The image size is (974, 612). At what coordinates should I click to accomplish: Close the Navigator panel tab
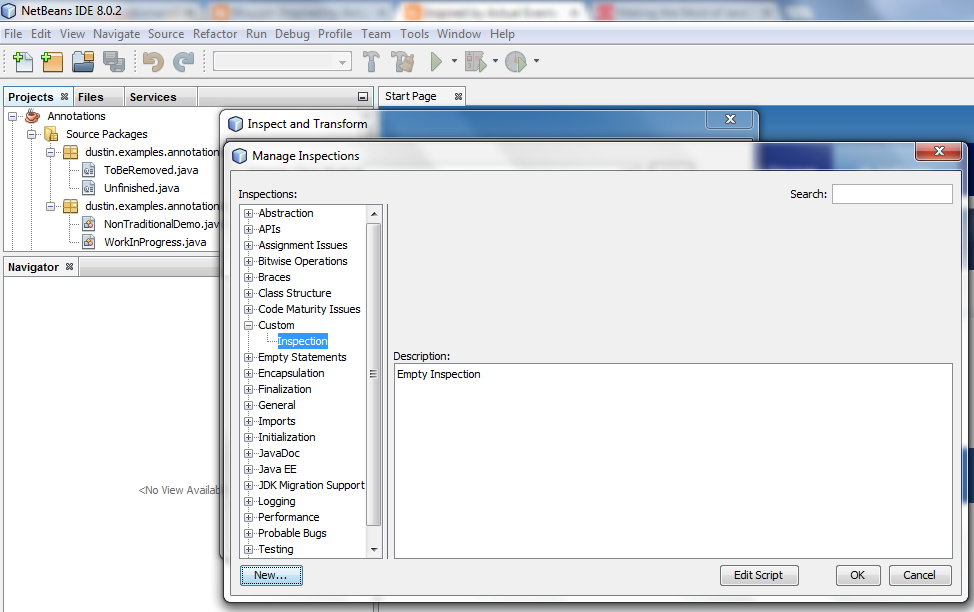coord(70,267)
